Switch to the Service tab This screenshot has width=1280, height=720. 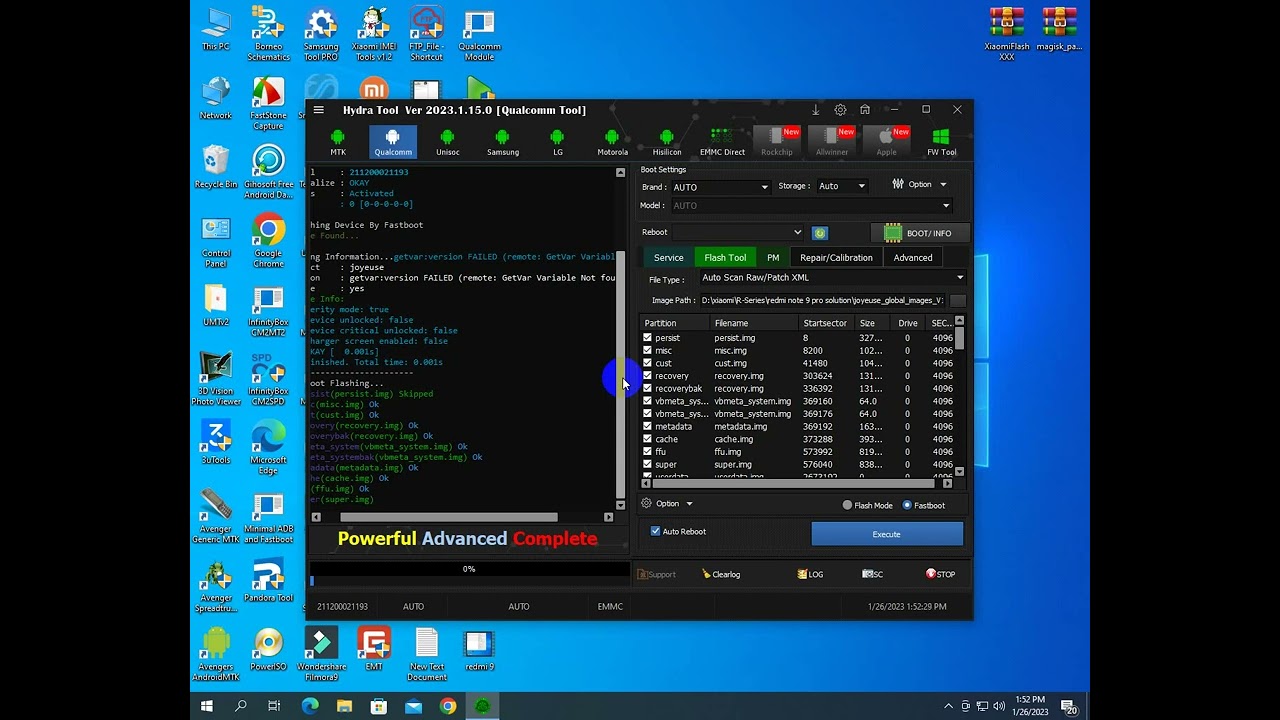coord(668,258)
